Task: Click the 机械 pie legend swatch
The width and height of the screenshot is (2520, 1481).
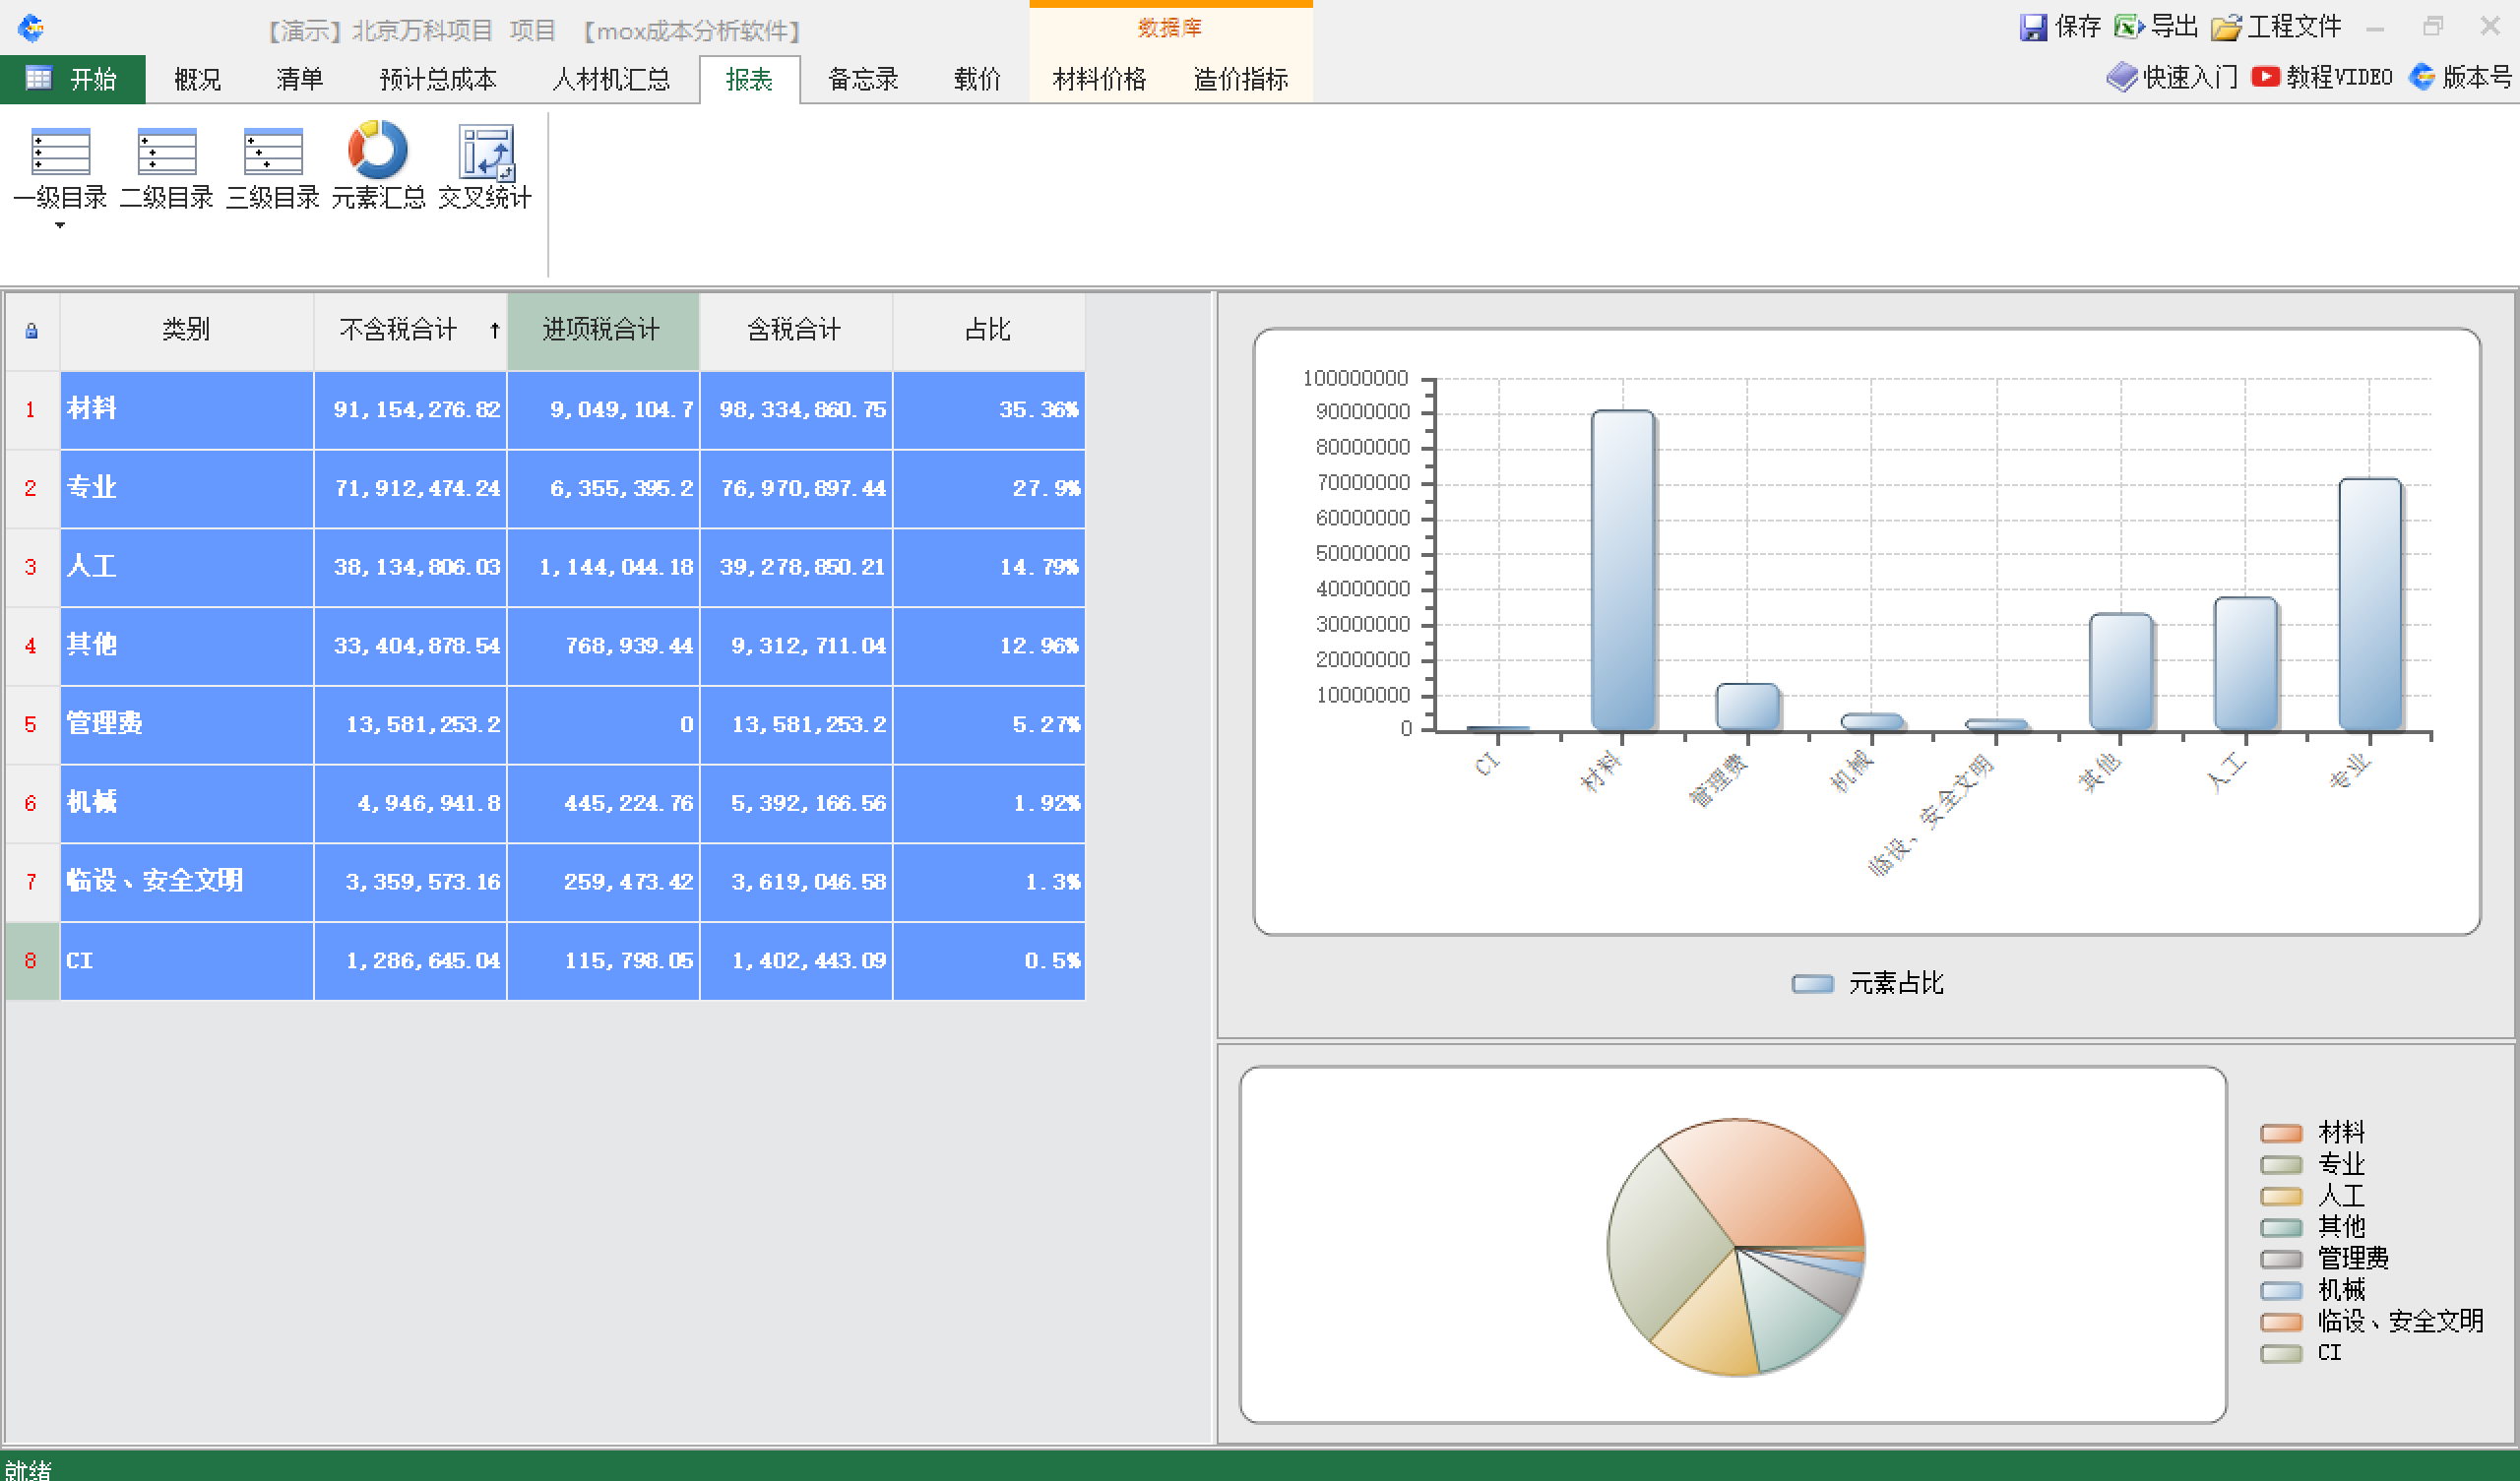Action: tap(2281, 1290)
